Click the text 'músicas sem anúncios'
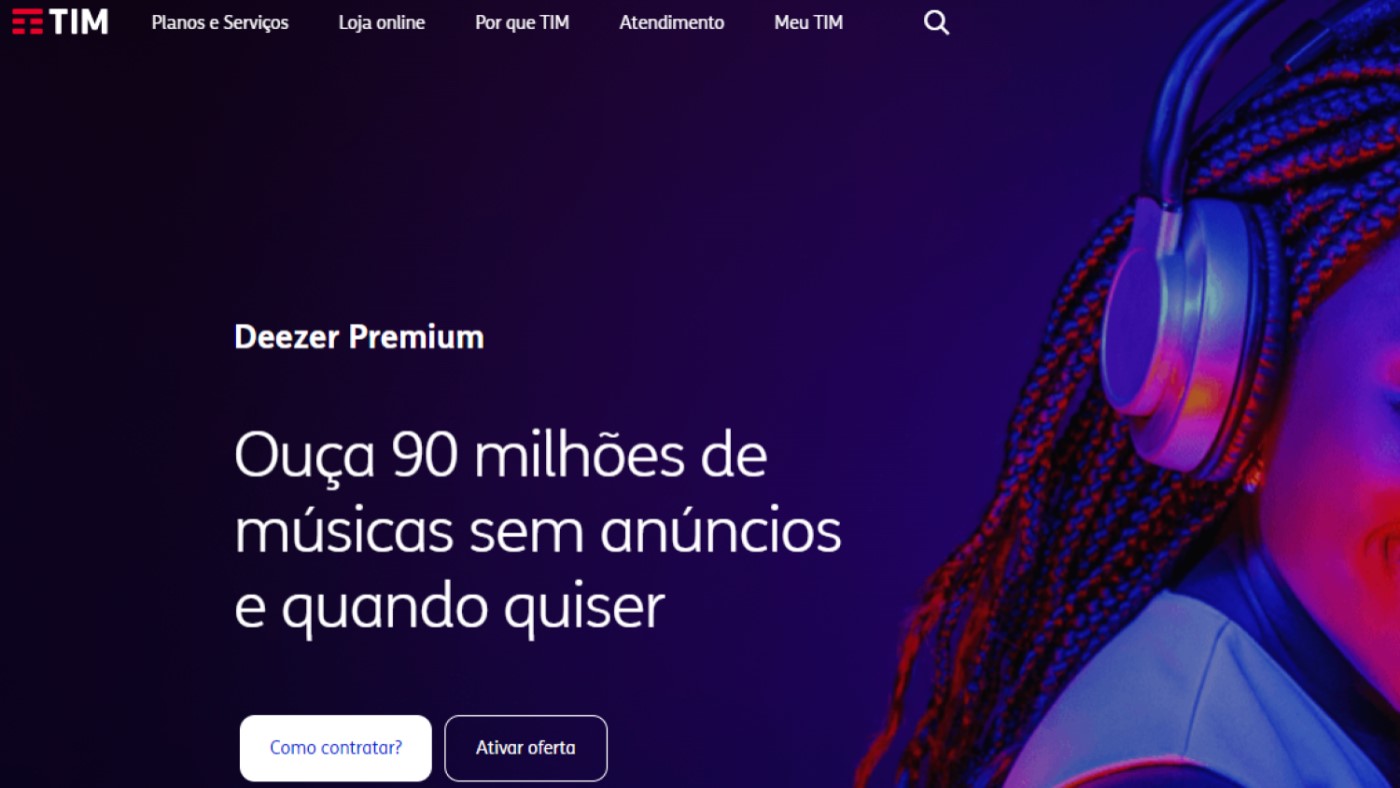Image resolution: width=1400 pixels, height=788 pixels. point(538,533)
